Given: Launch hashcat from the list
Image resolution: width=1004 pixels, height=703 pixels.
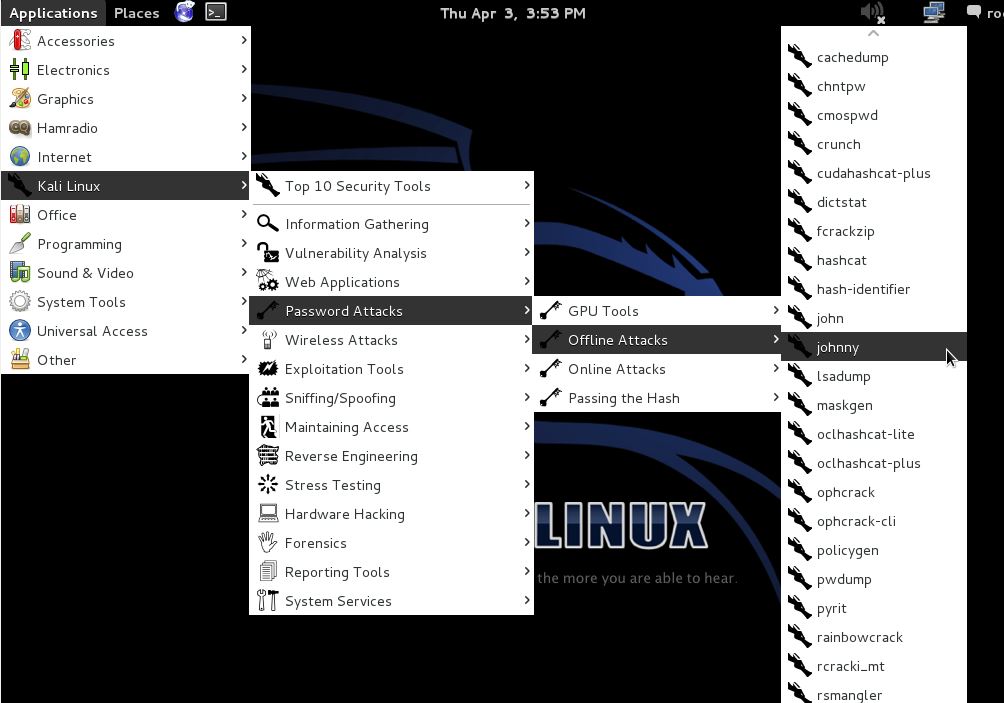Looking at the screenshot, I should tap(874, 260).
